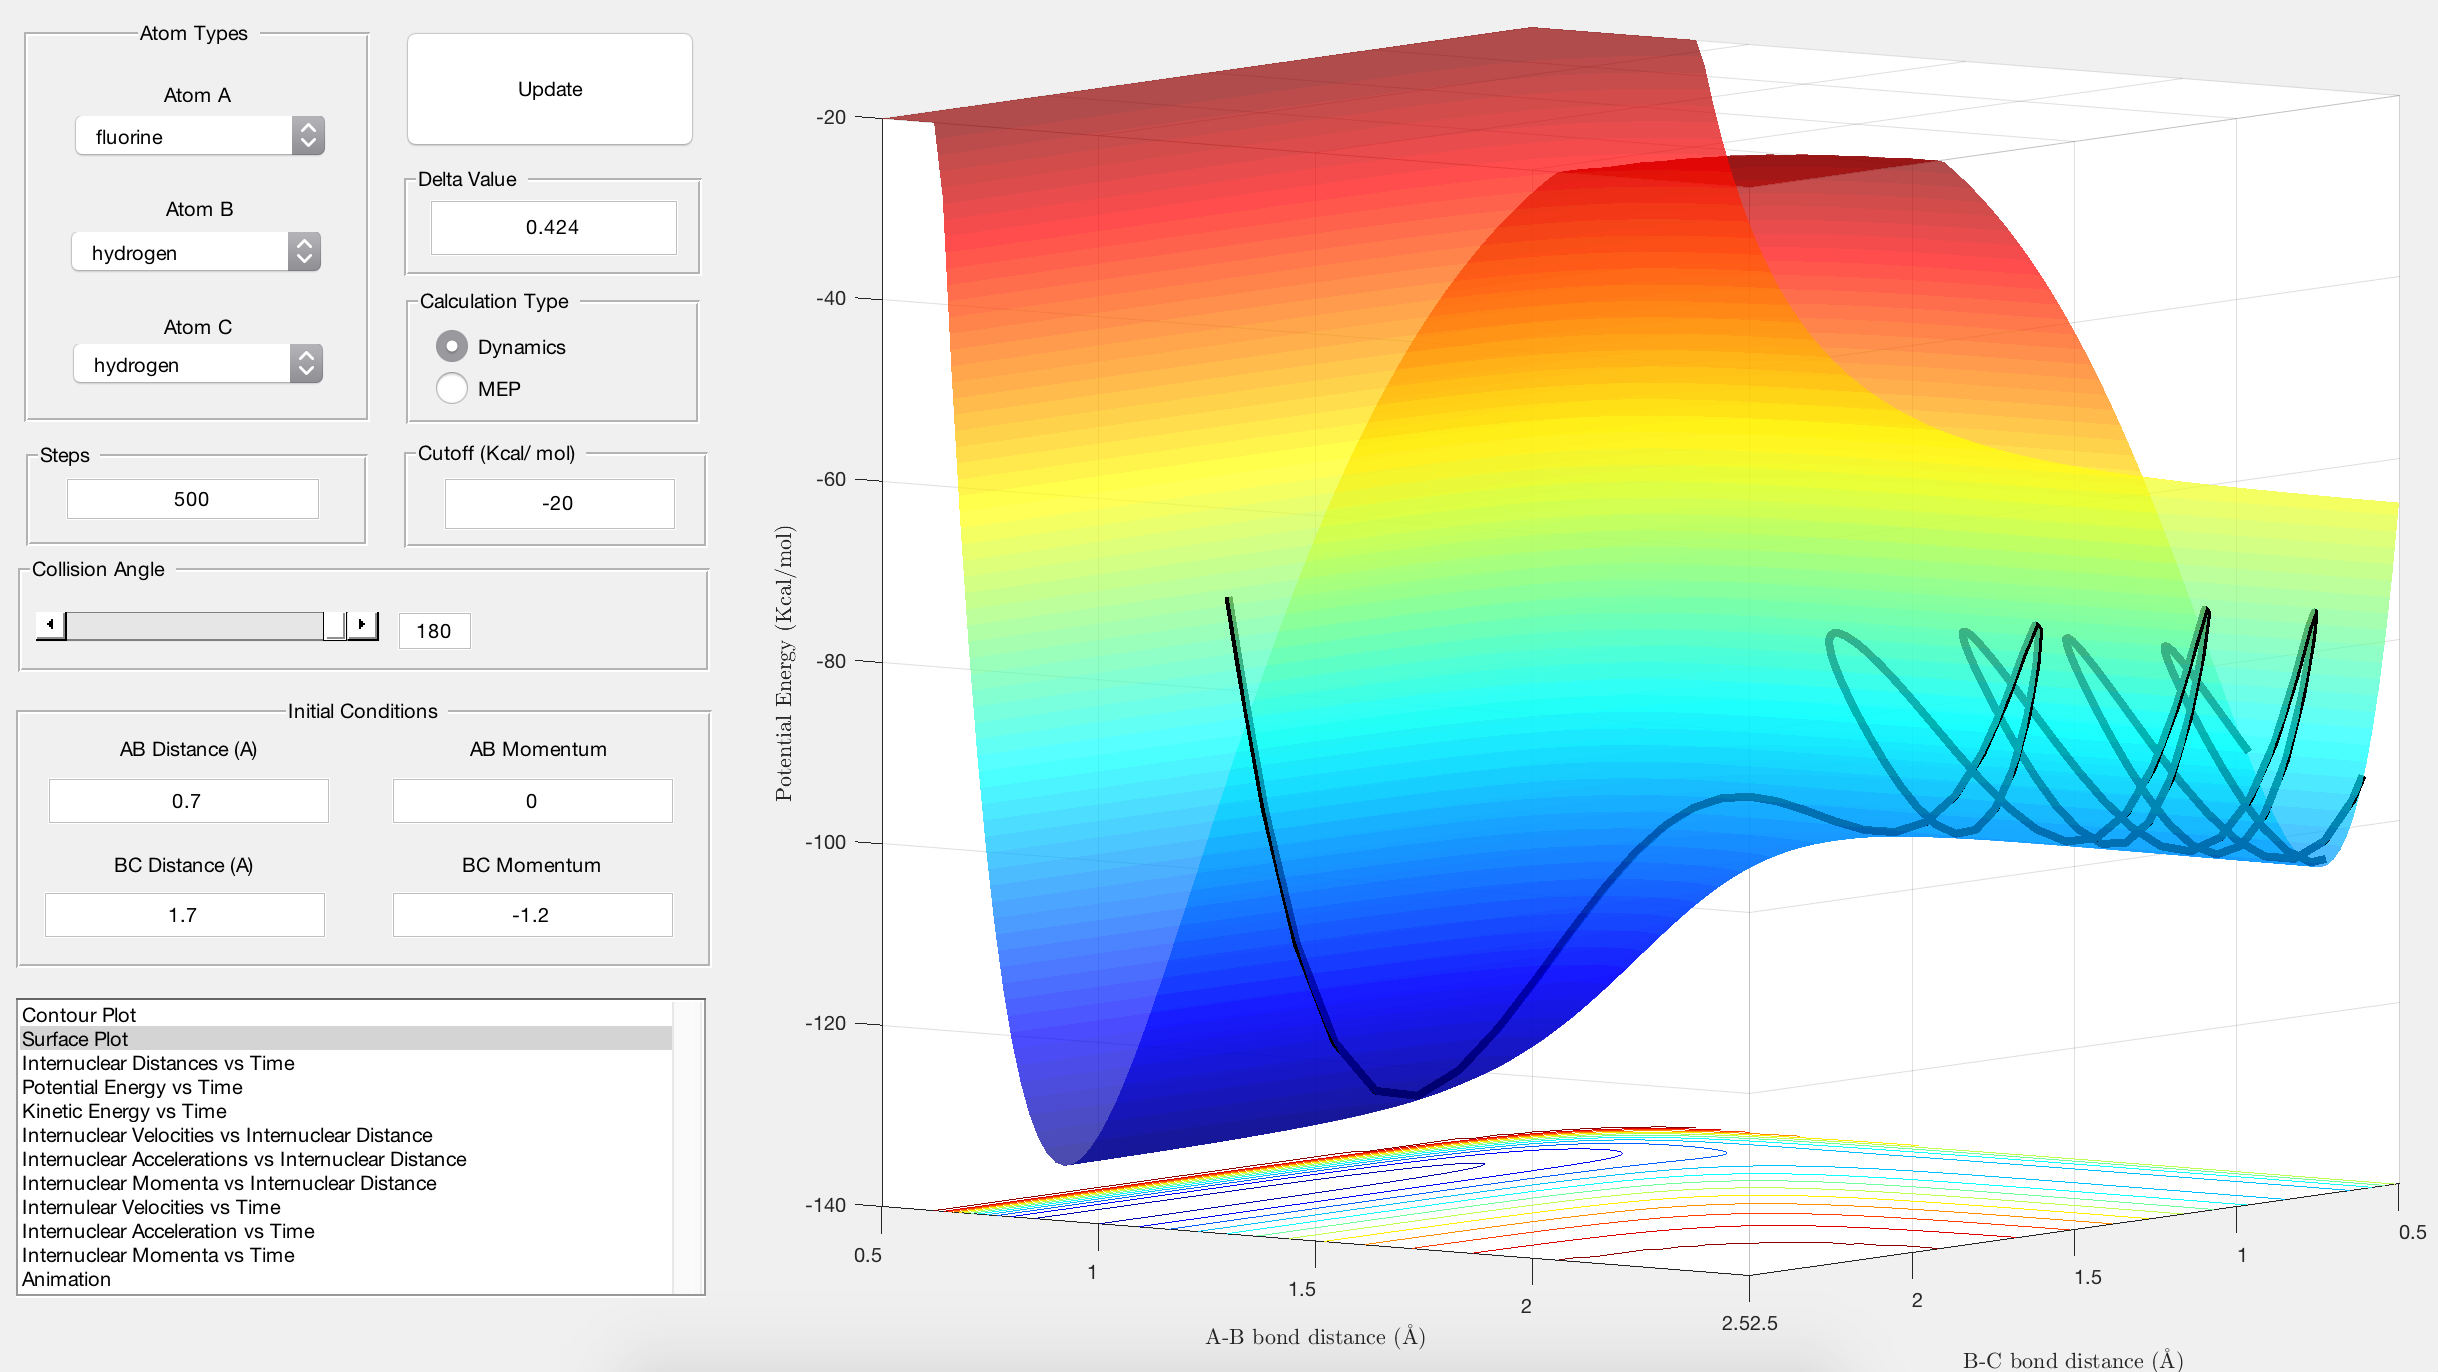This screenshot has height=1372, width=2438.
Task: Click the Collision Angle slider thumb
Action: coord(335,626)
